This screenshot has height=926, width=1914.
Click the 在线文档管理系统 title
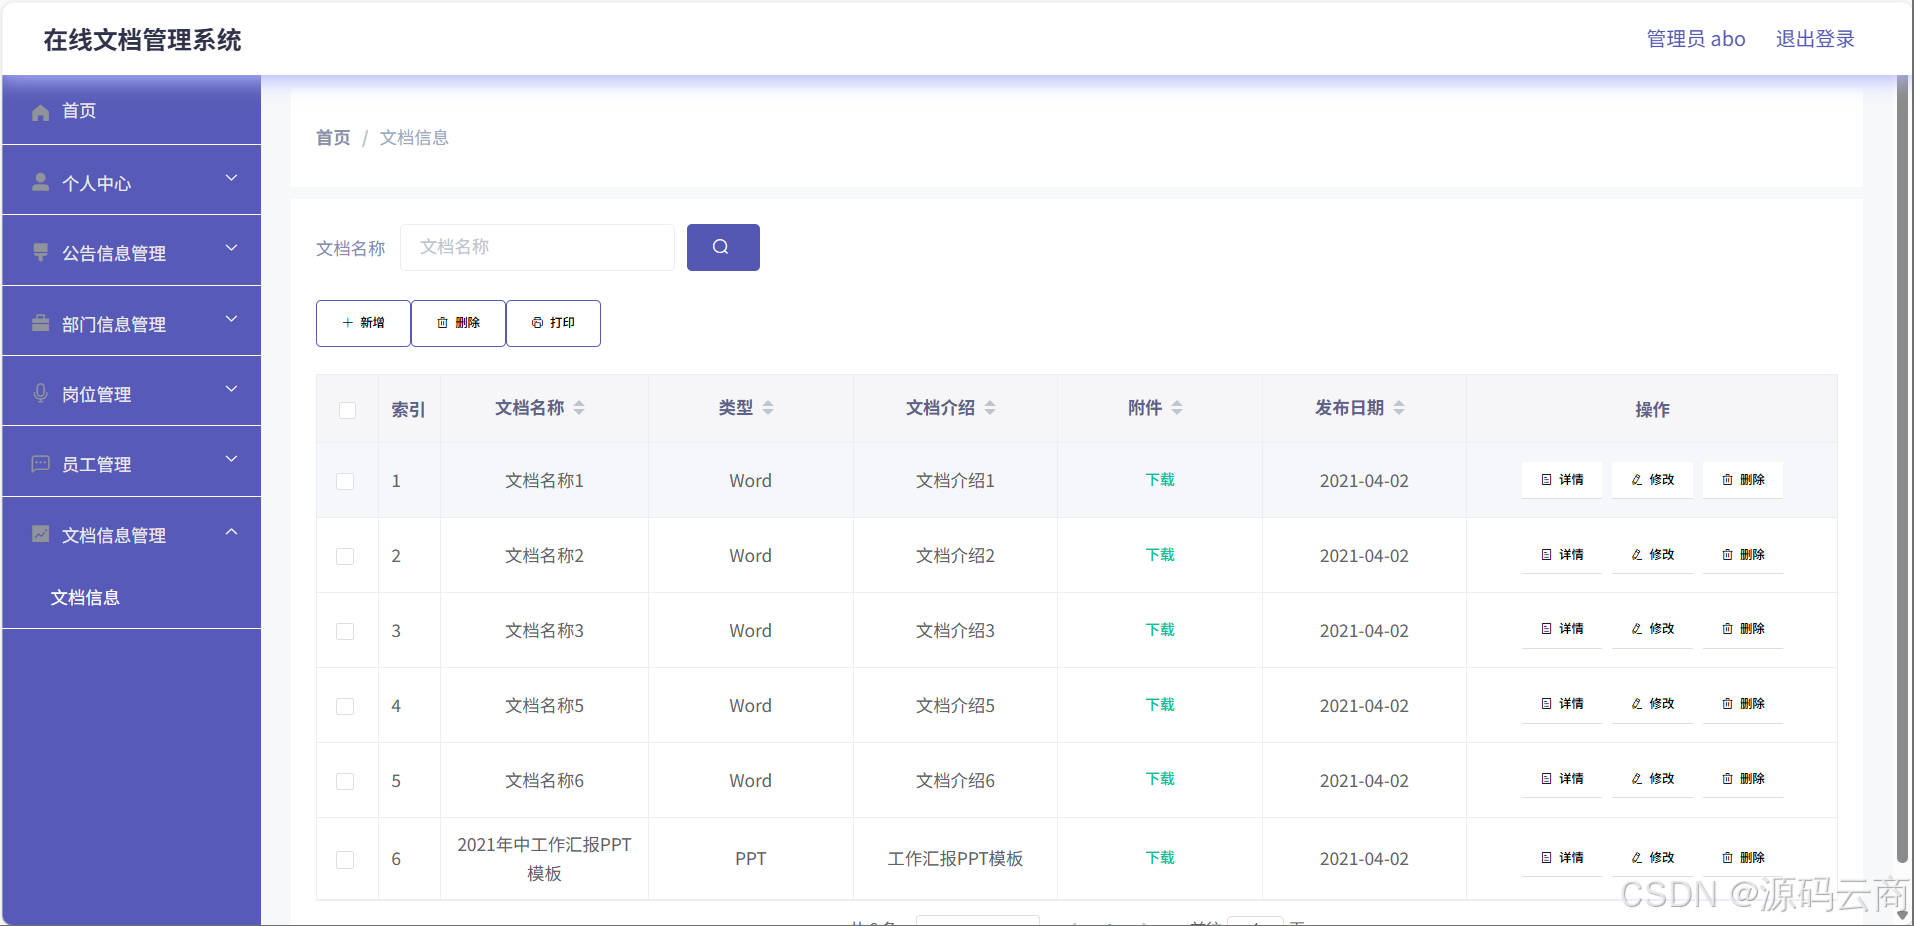pyautogui.click(x=143, y=40)
